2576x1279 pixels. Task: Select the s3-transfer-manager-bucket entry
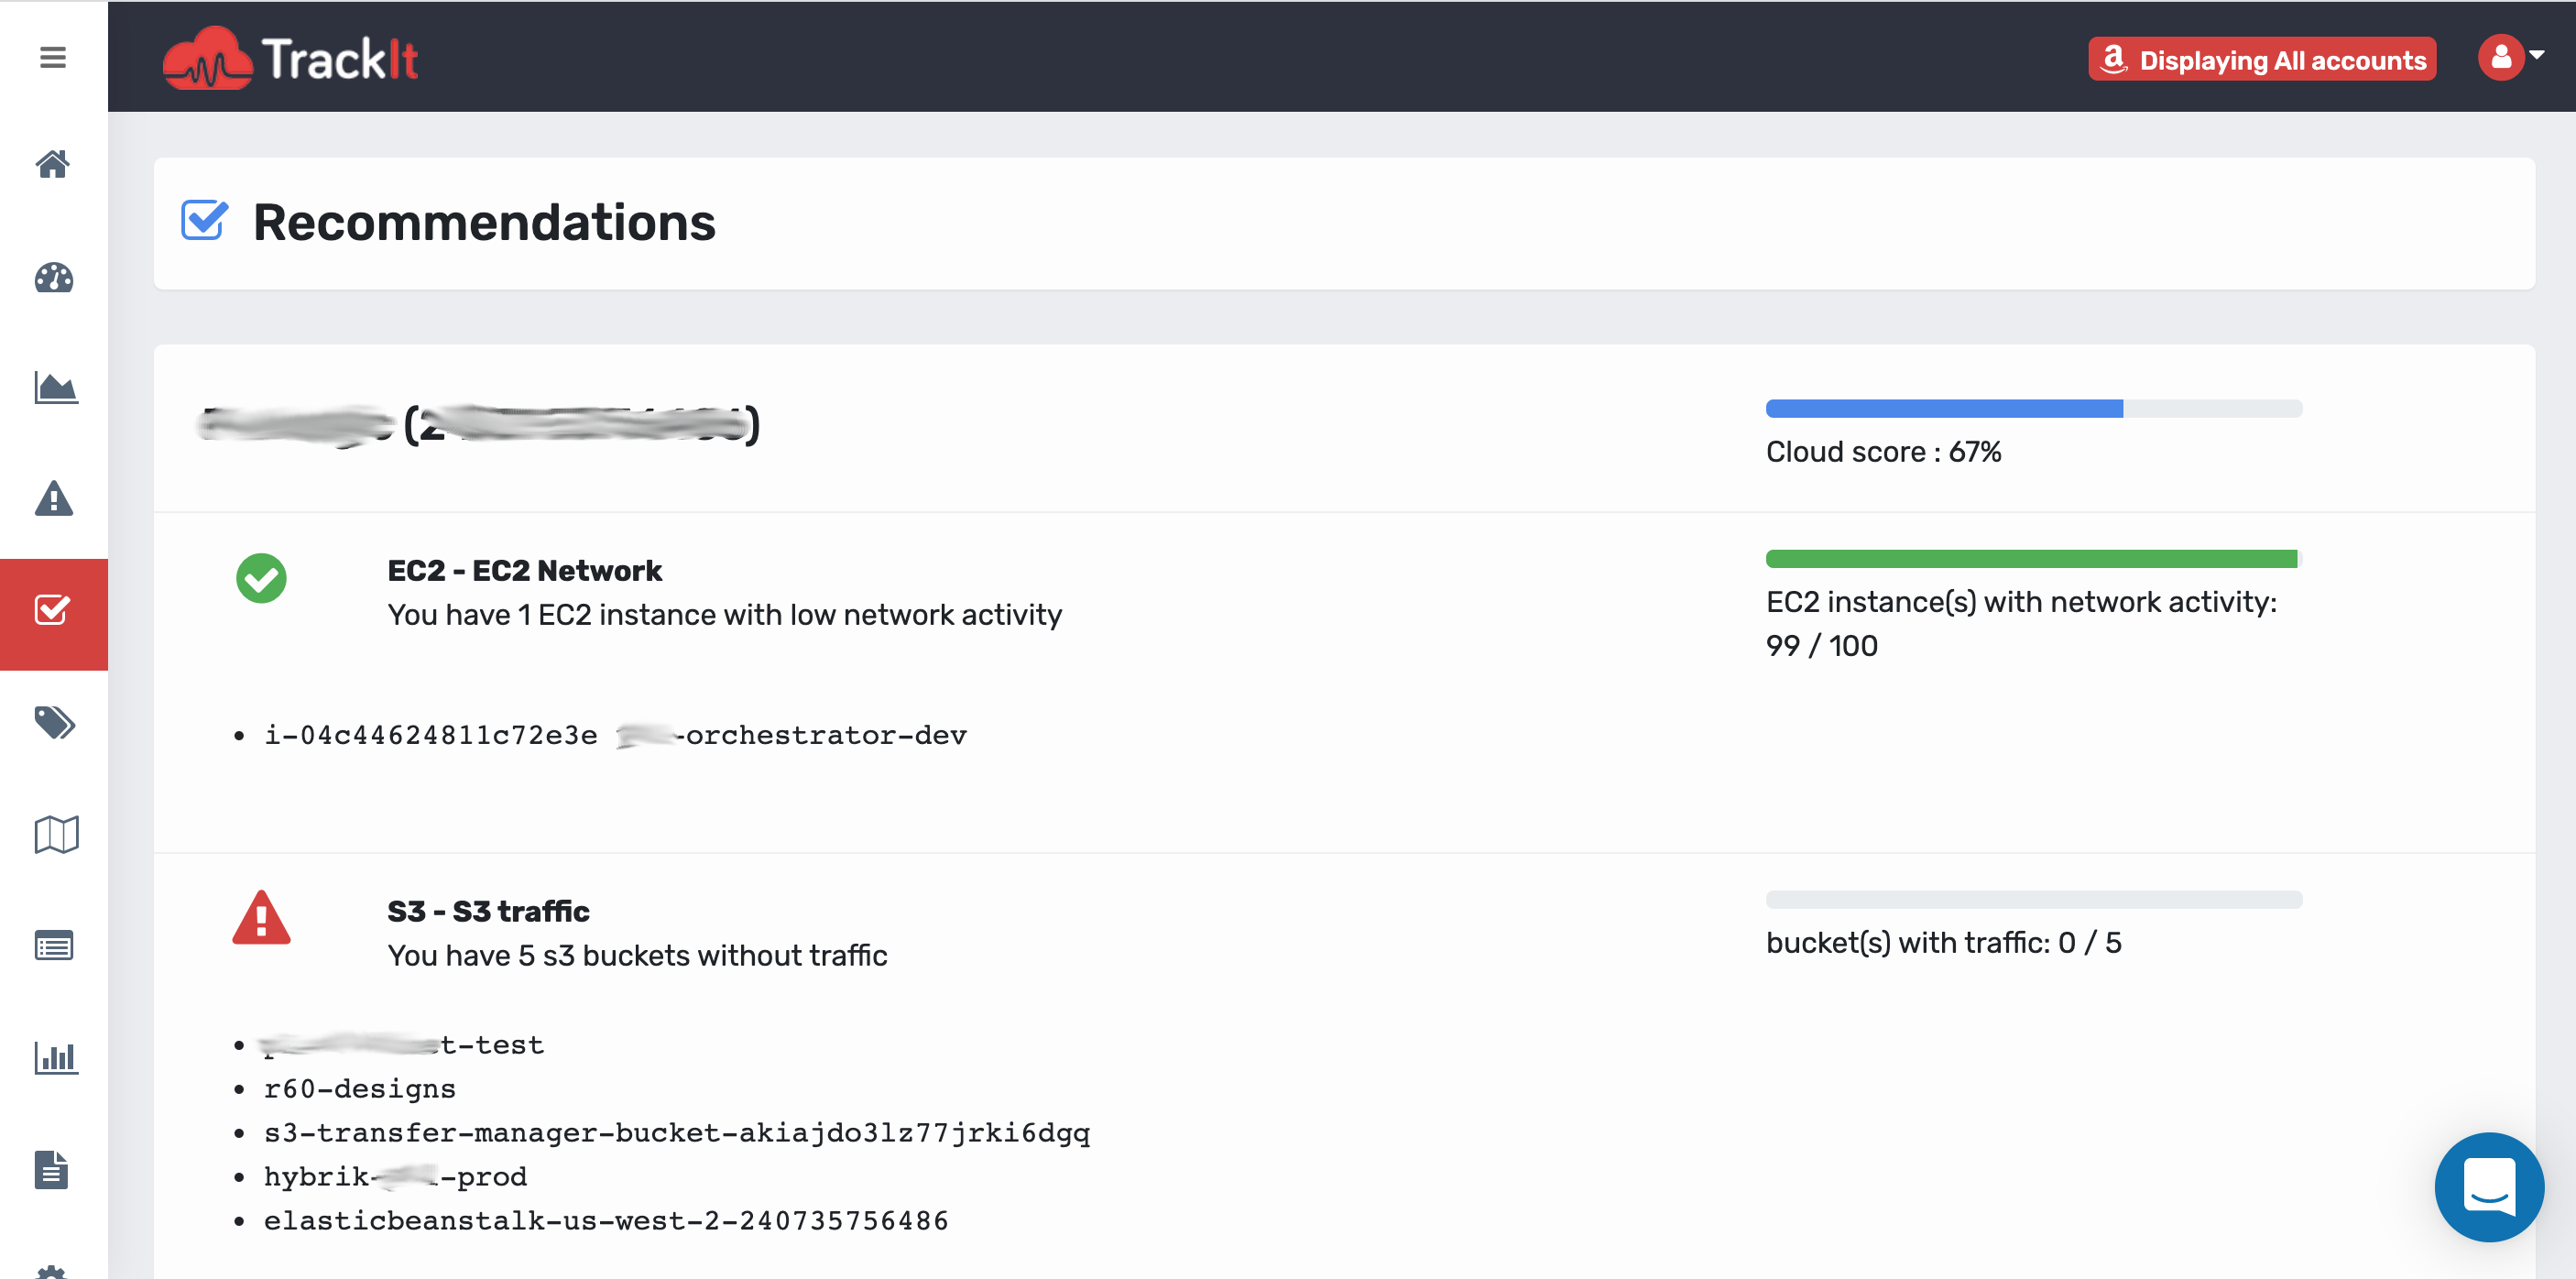pos(677,1132)
